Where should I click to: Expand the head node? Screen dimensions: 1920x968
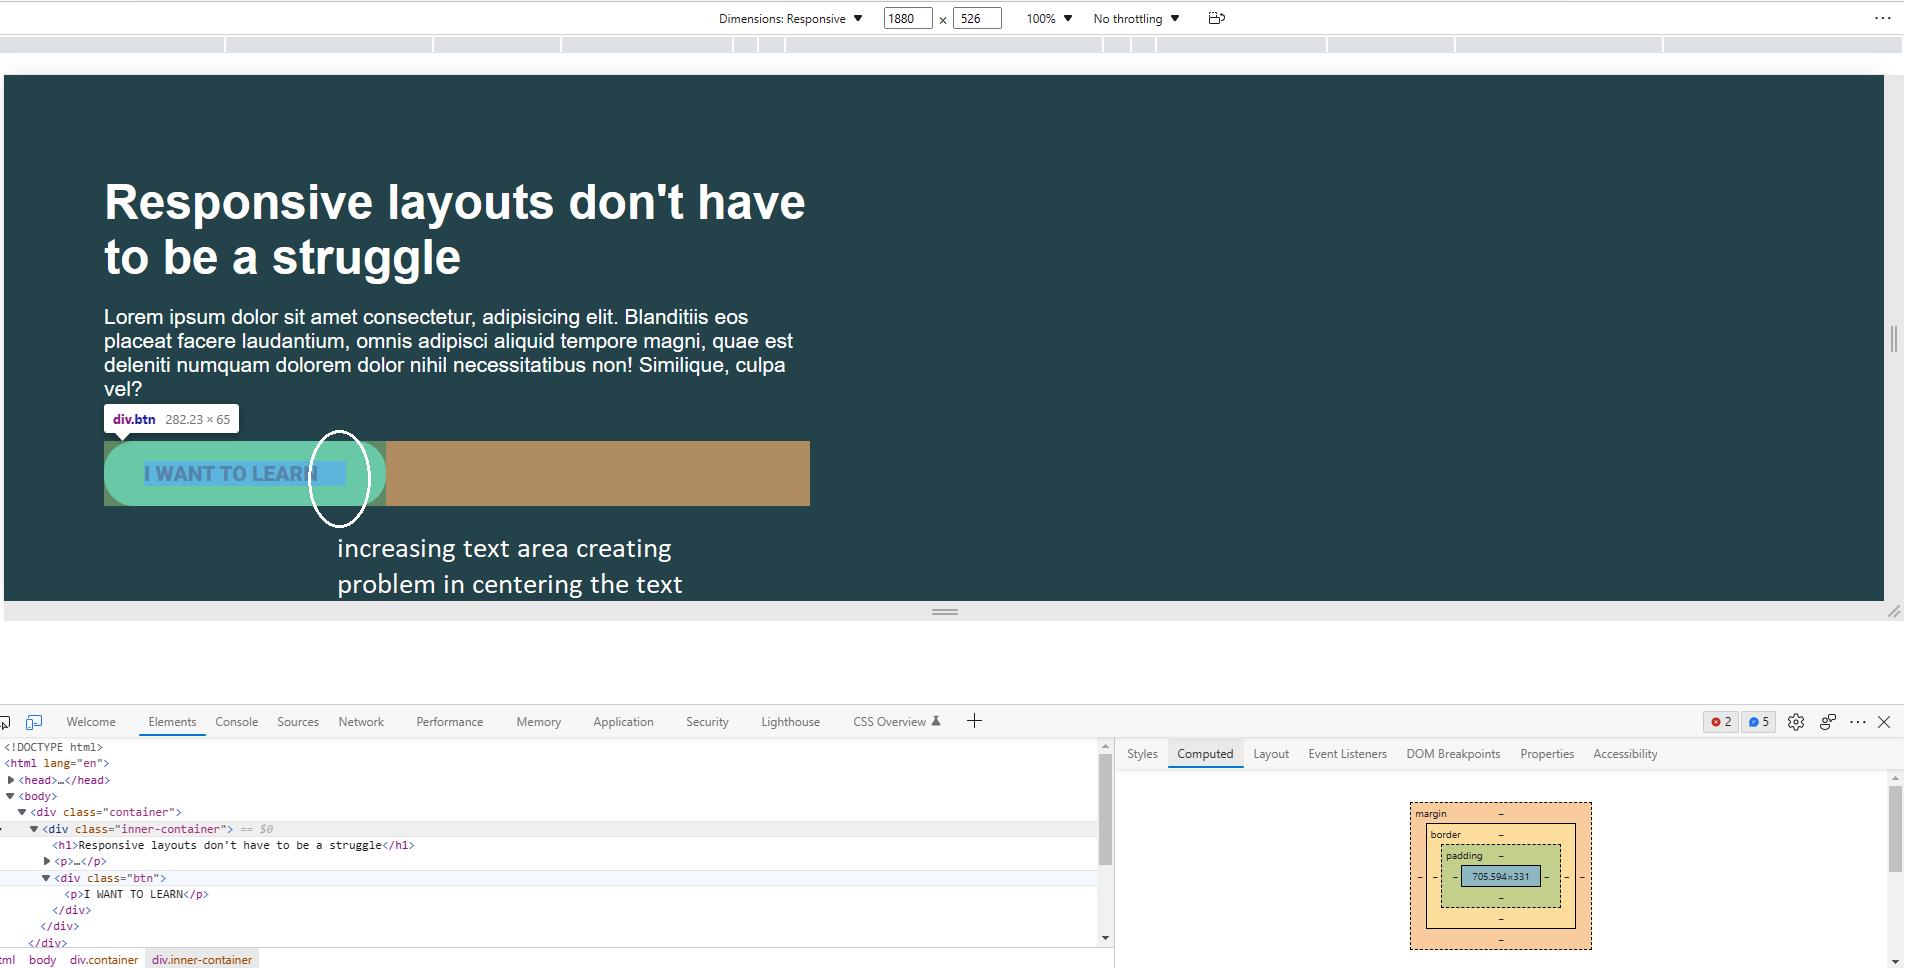11,780
